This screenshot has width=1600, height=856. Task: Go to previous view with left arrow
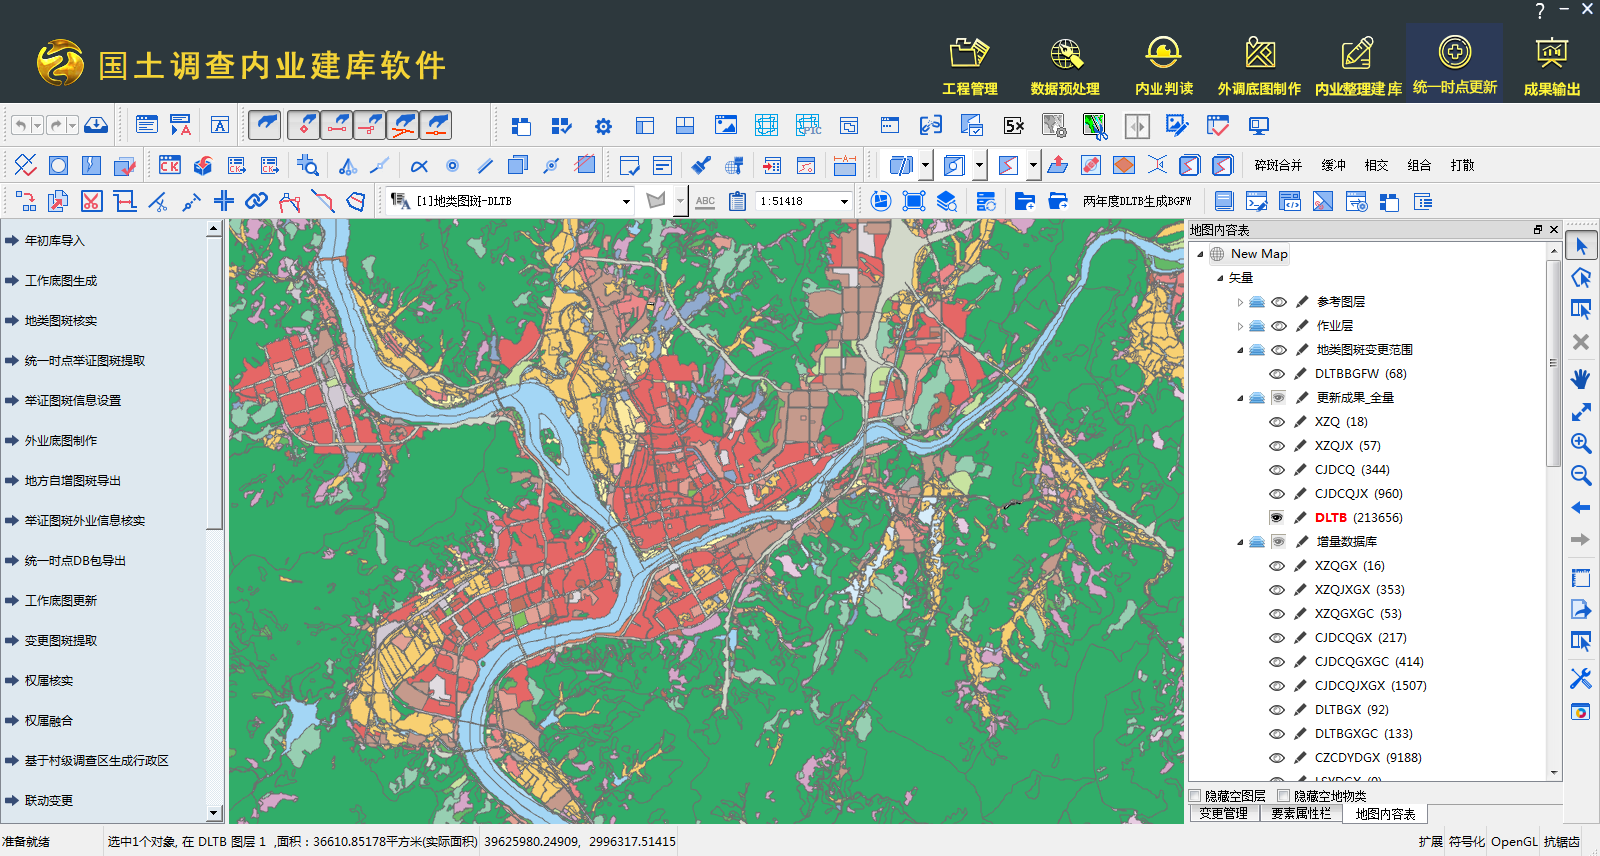coord(1581,508)
